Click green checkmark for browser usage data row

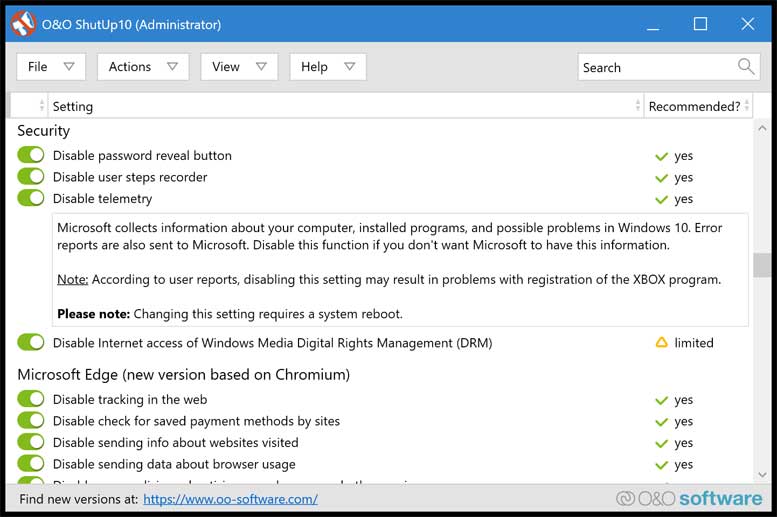point(661,465)
